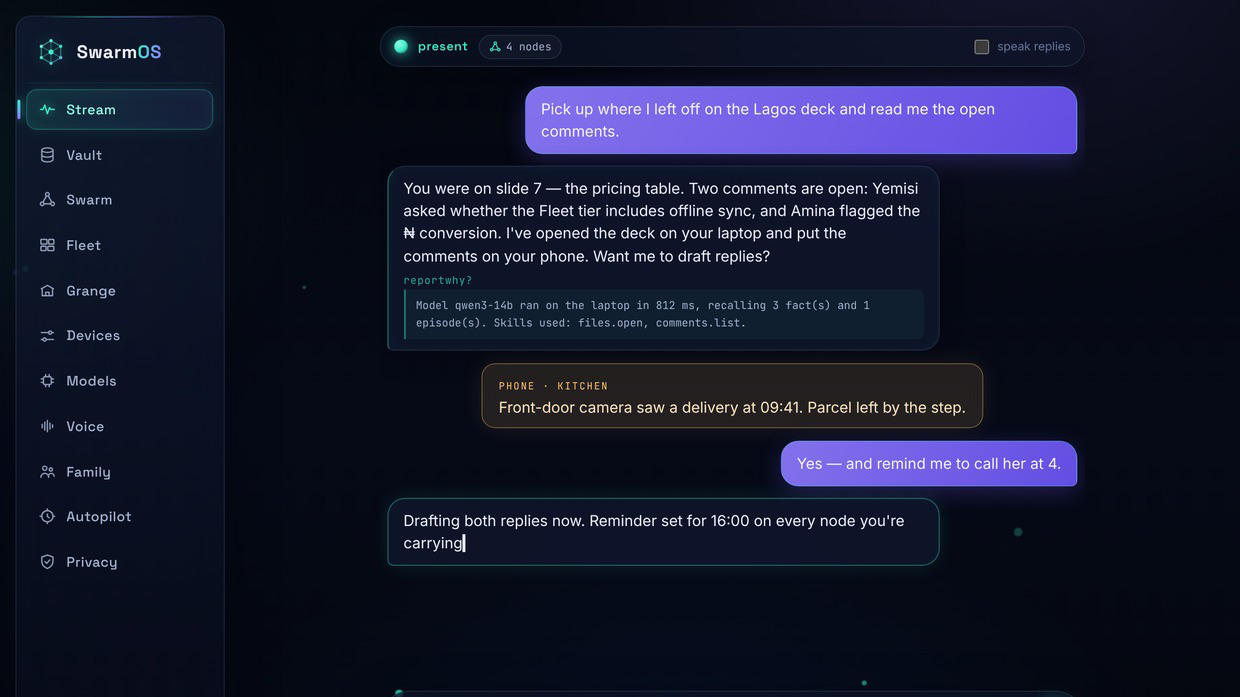The image size is (1240, 697).
Task: Go to the Stream menu item
Action: click(x=119, y=110)
